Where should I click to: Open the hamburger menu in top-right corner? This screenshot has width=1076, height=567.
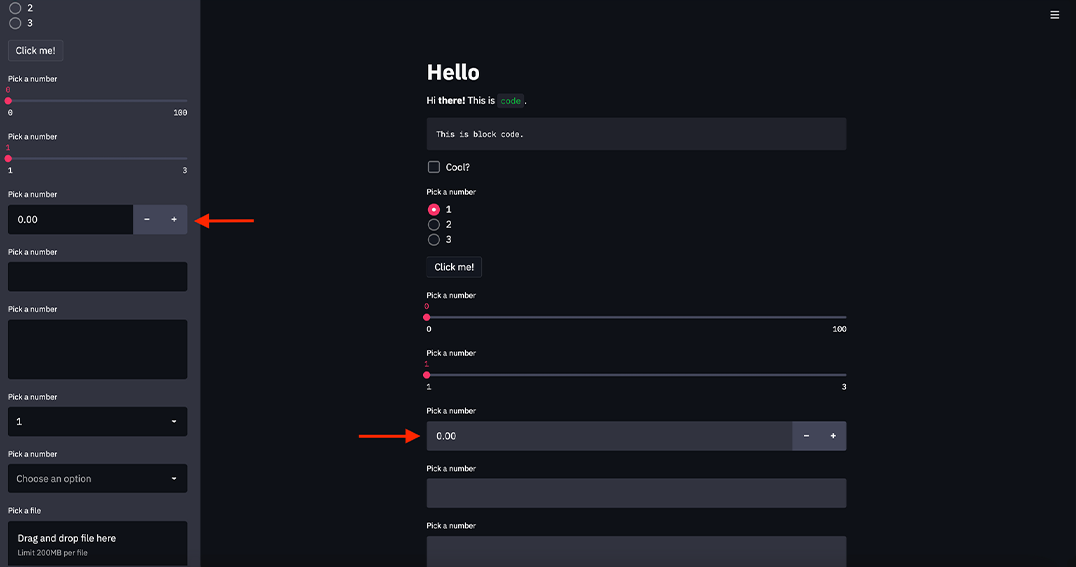click(x=1054, y=15)
